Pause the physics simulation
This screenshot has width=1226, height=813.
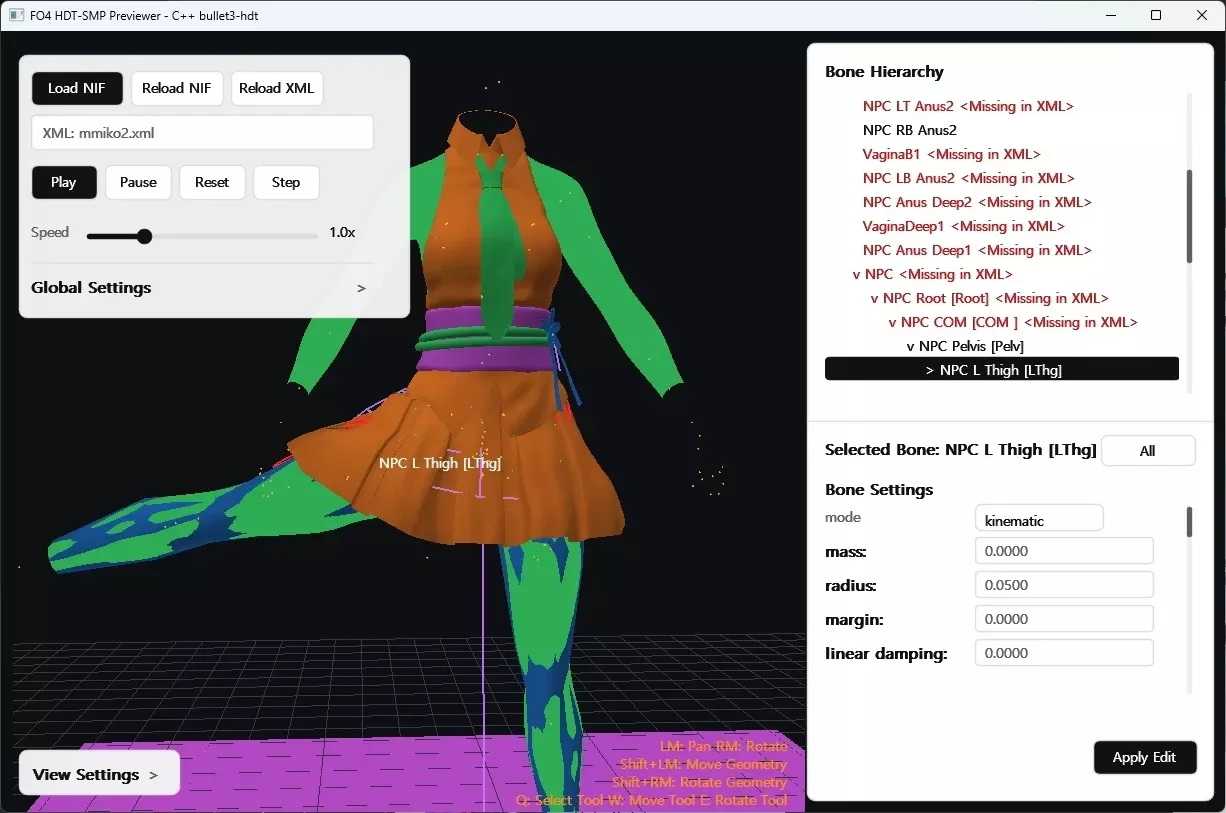[x=138, y=183]
